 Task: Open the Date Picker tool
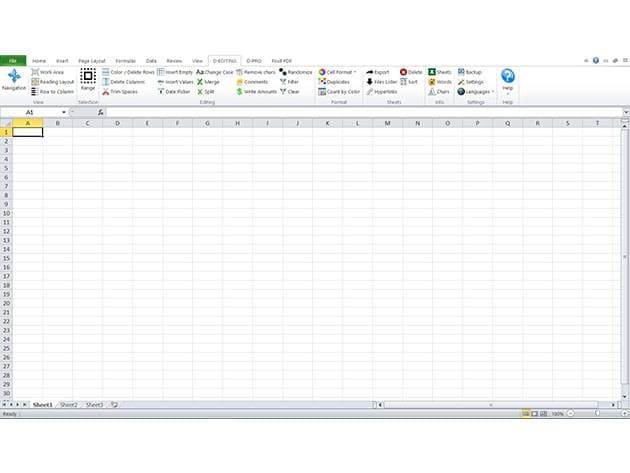tap(174, 91)
